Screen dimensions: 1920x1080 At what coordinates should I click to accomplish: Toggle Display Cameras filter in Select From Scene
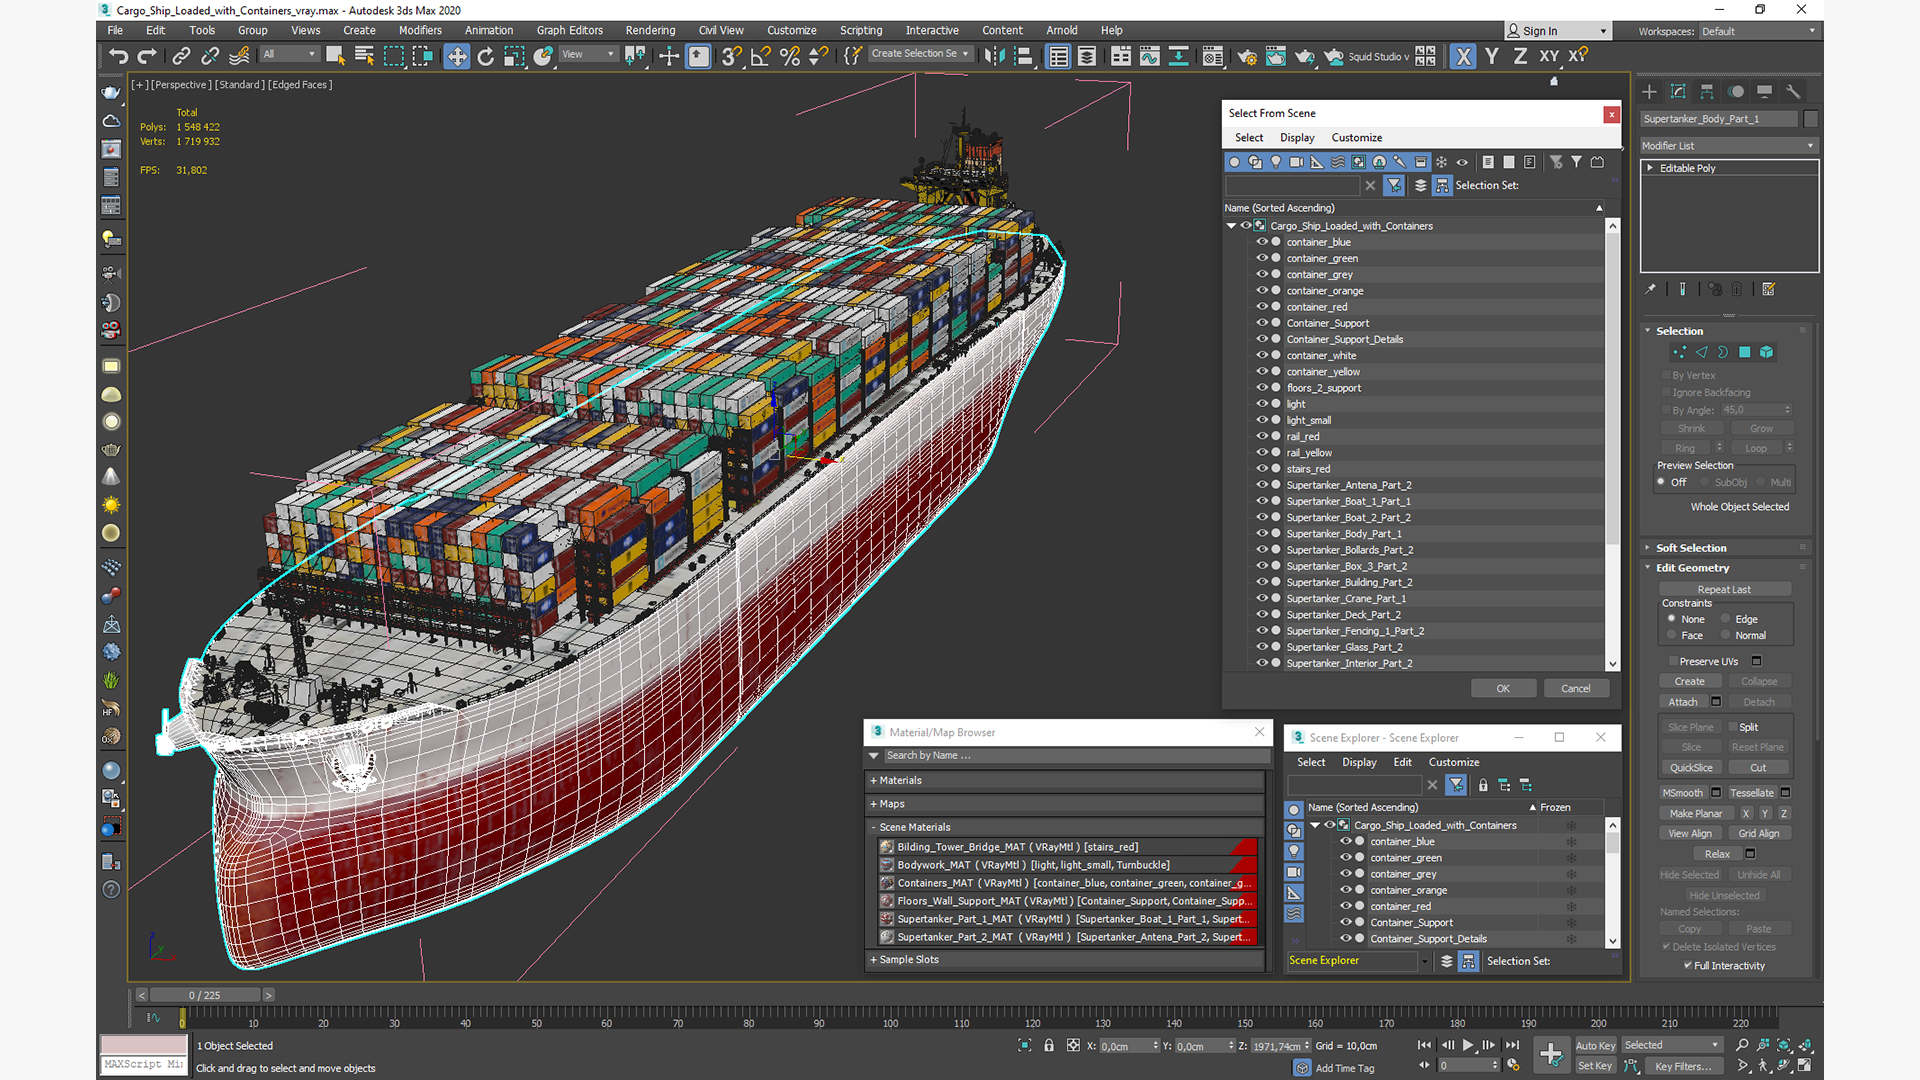(x=1297, y=162)
